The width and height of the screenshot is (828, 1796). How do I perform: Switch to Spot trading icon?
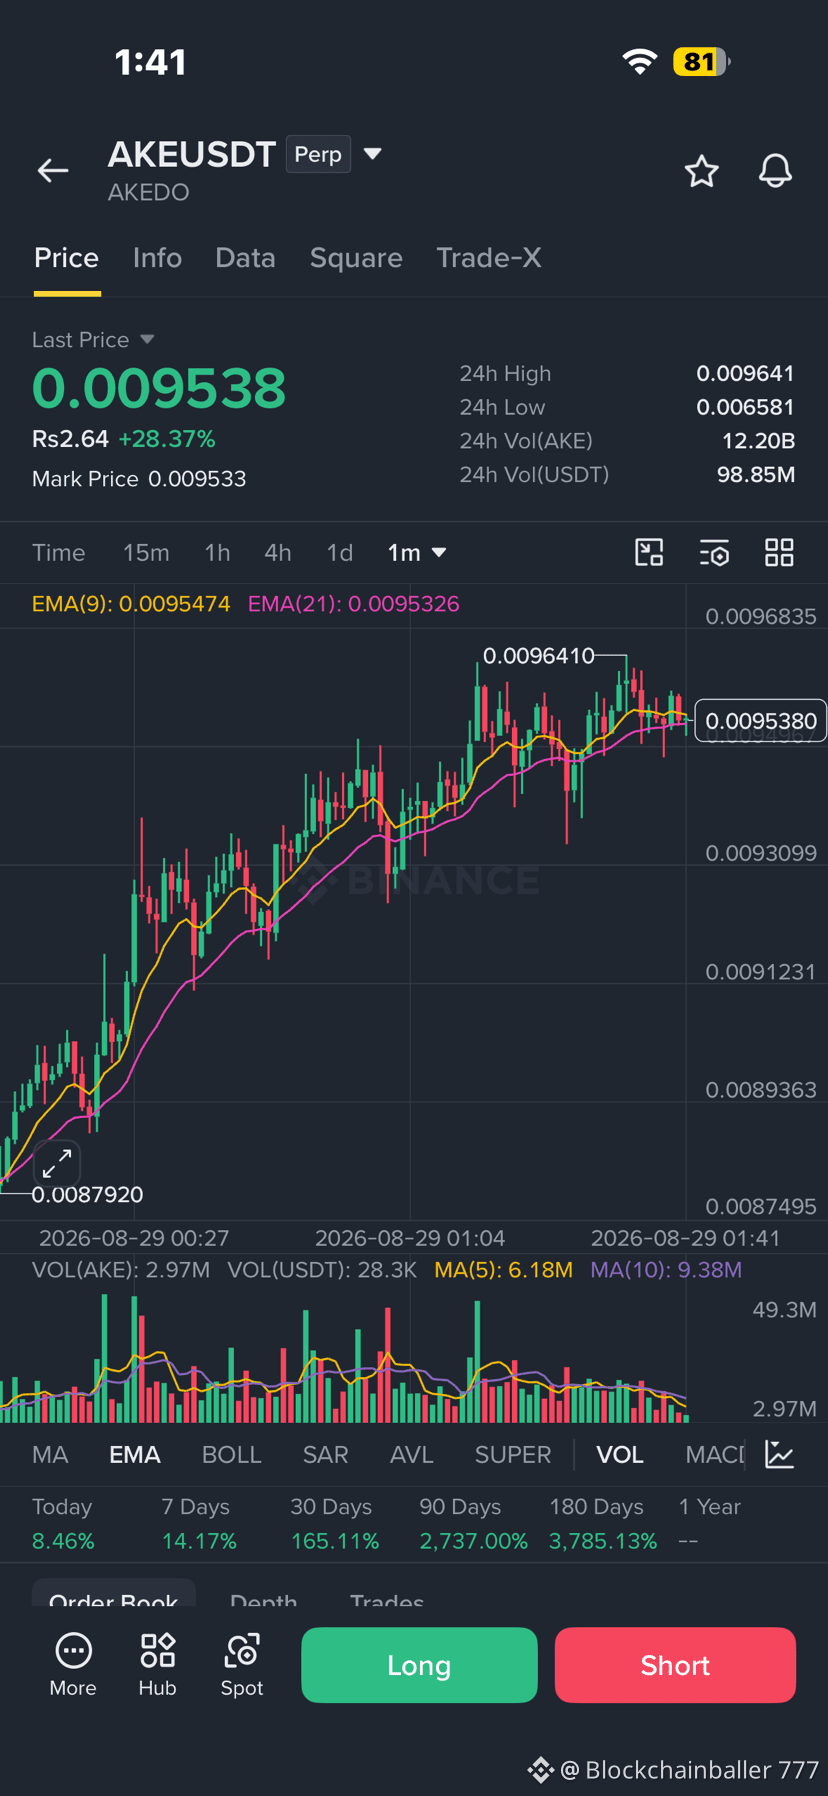[x=242, y=1665]
